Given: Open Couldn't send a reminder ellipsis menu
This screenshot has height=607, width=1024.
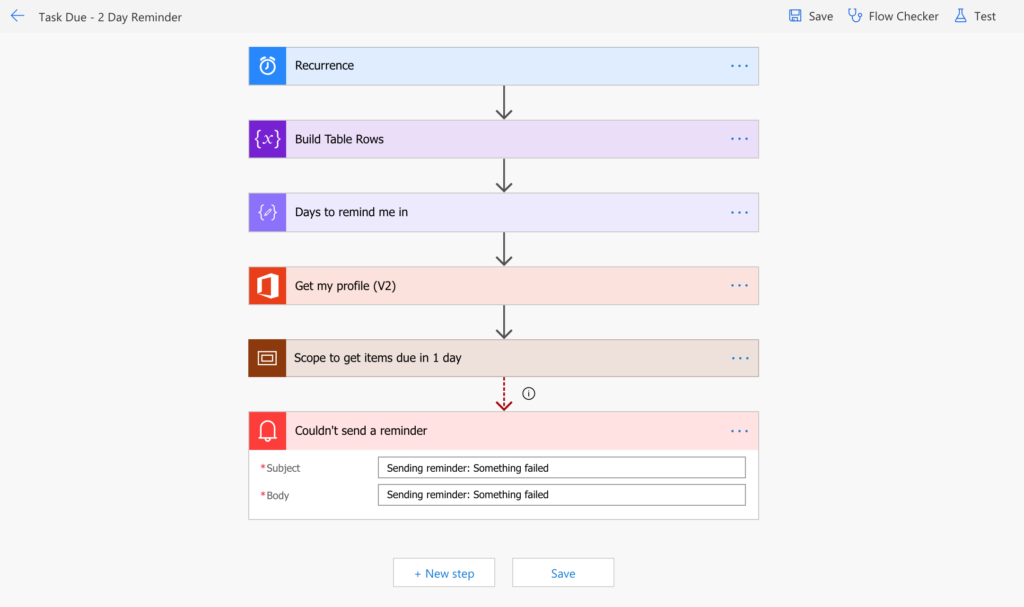Looking at the screenshot, I should click(x=739, y=431).
